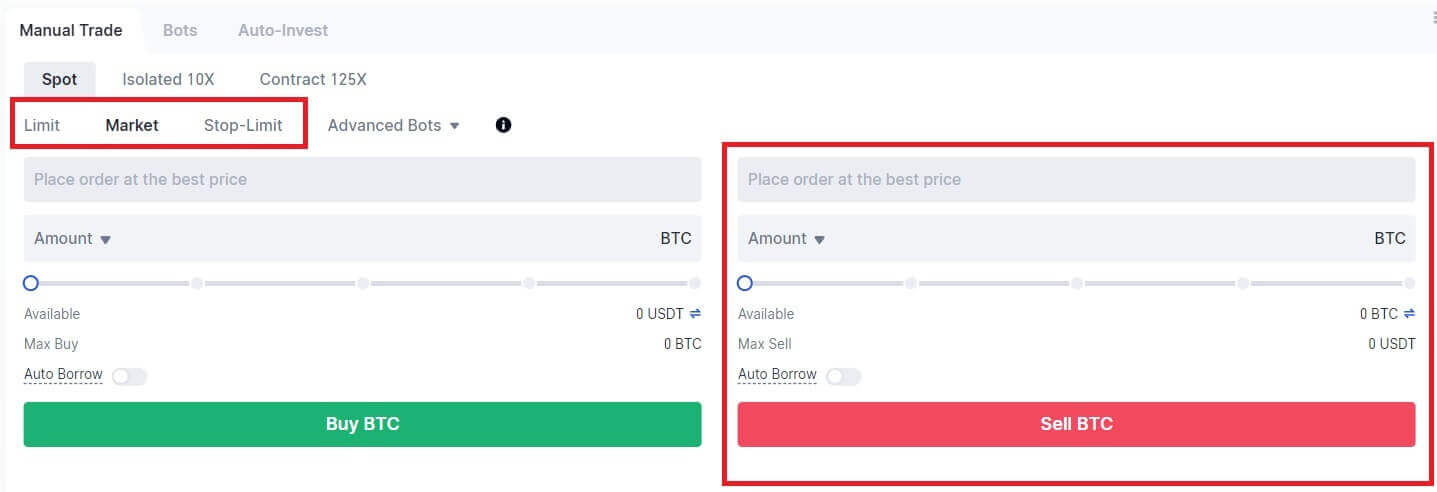The height and width of the screenshot is (492, 1437).
Task: Open the Auto-Invest tab
Action: pos(283,30)
